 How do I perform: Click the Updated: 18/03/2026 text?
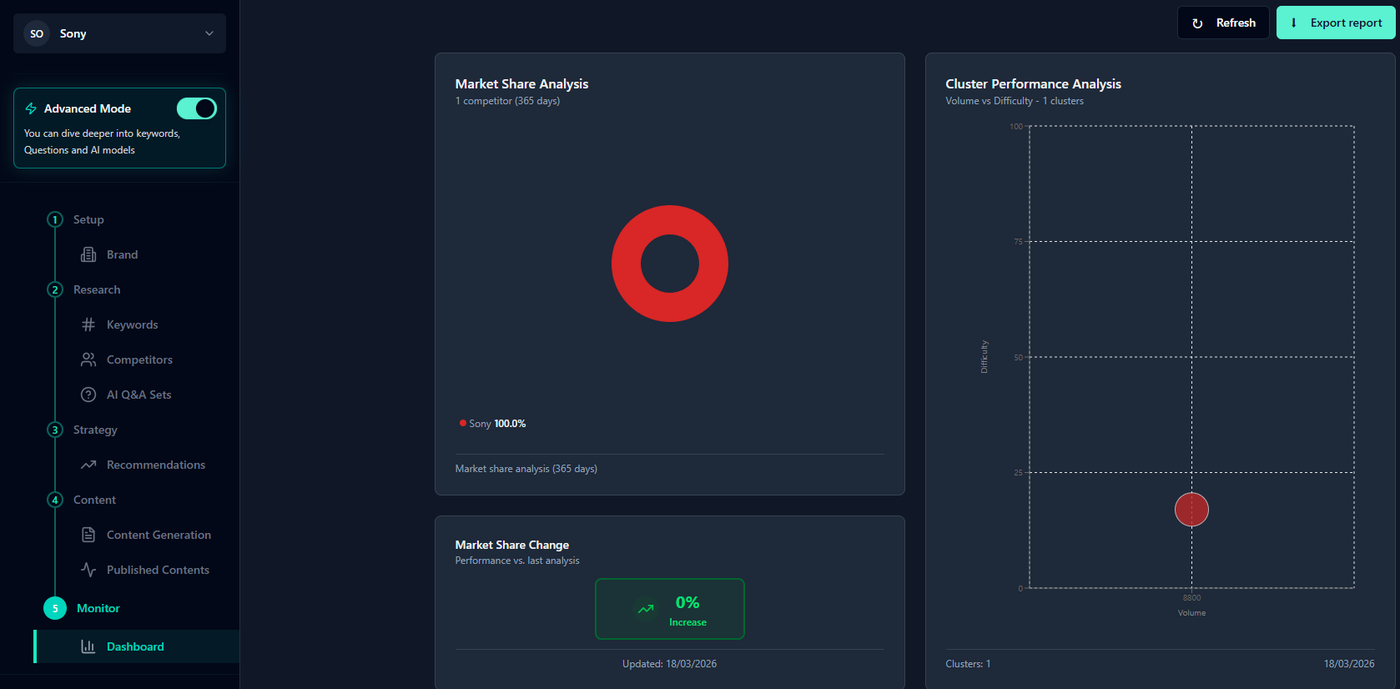click(x=670, y=664)
